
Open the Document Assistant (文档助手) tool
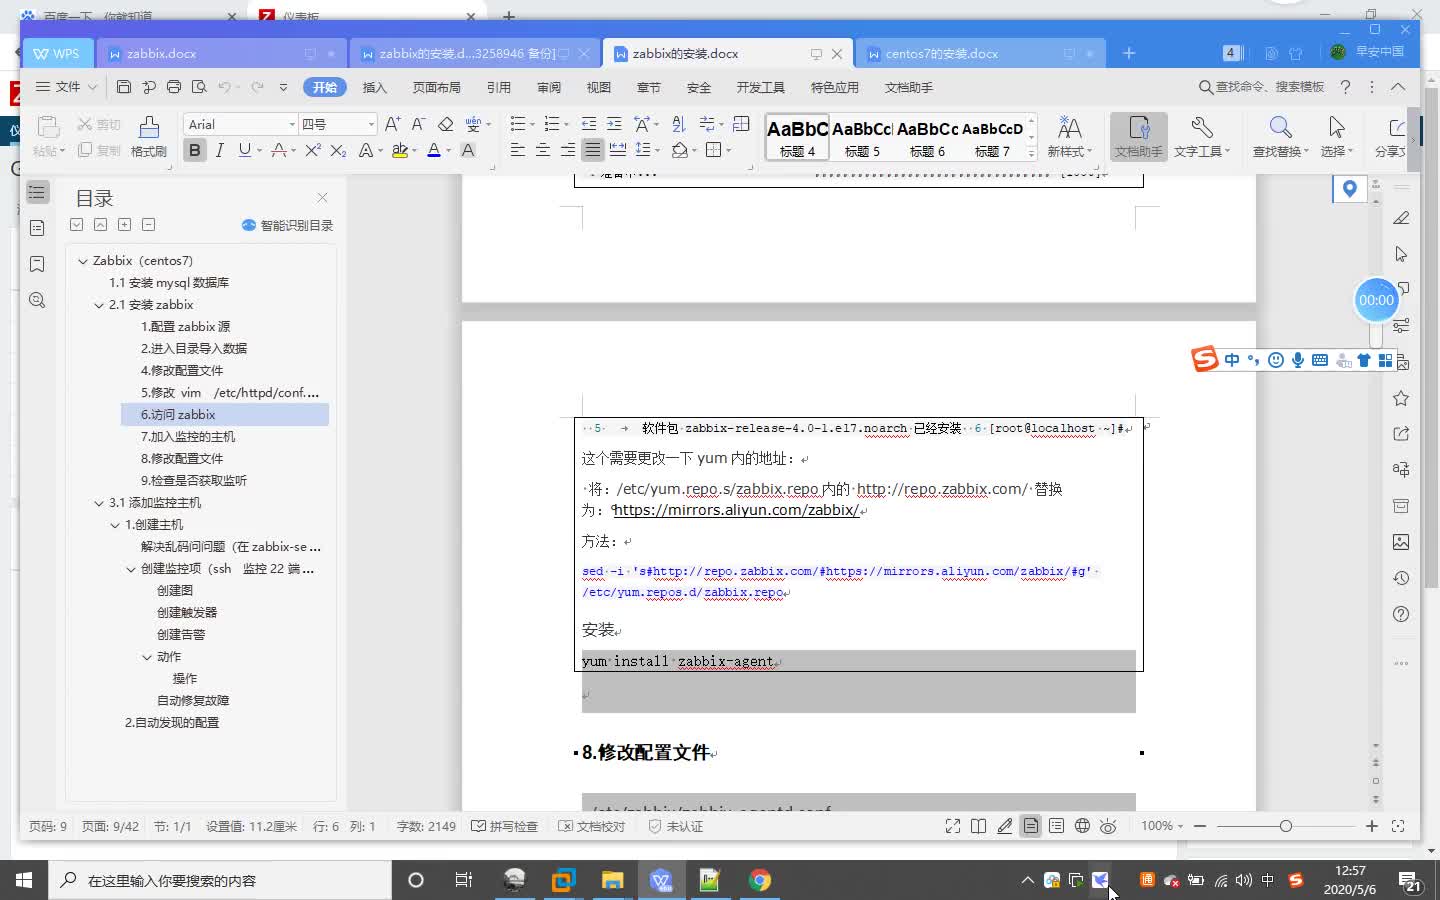click(x=1138, y=136)
